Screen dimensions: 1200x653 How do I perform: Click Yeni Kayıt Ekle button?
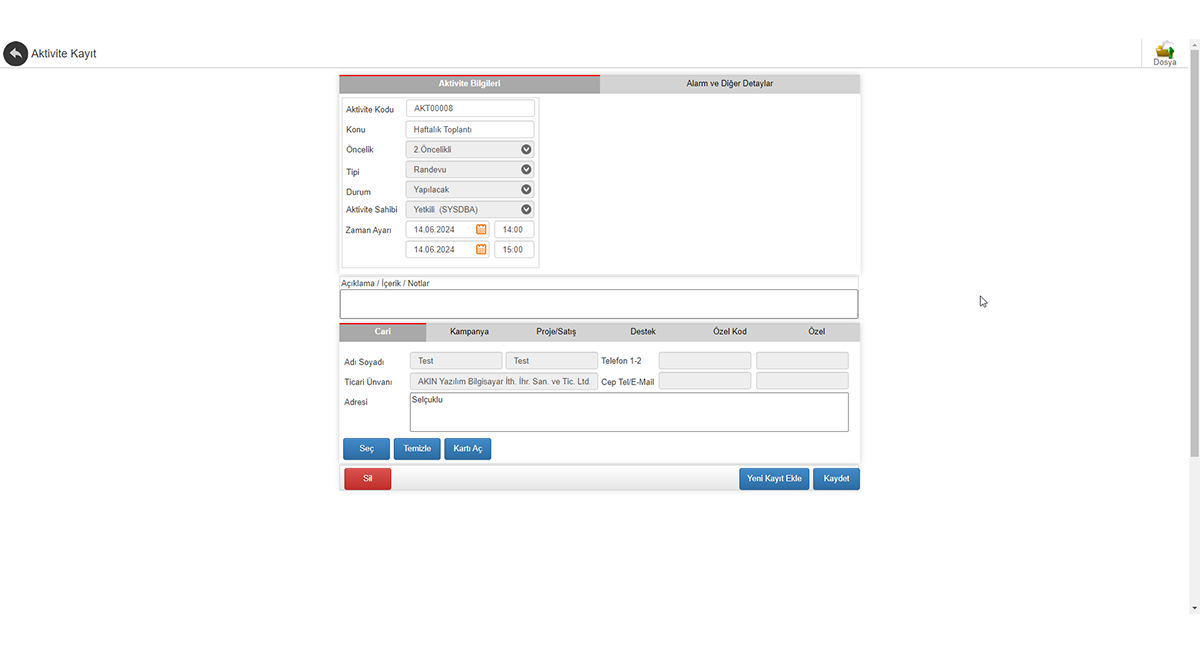[774, 479]
